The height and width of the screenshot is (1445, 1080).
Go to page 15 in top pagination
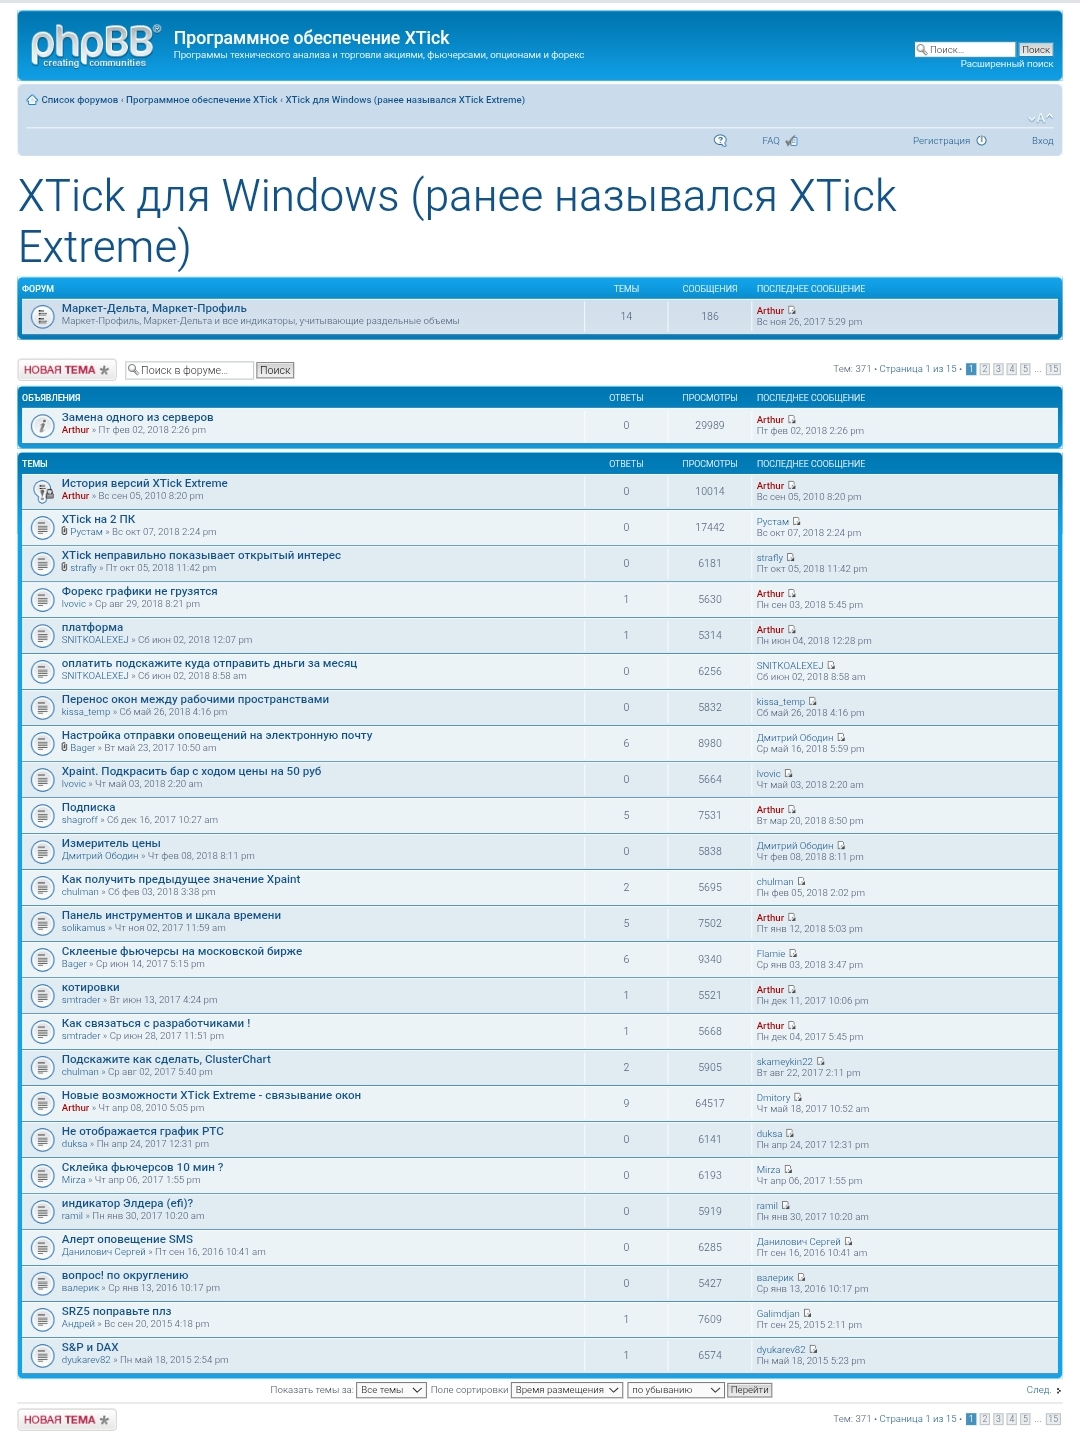coord(1052,369)
